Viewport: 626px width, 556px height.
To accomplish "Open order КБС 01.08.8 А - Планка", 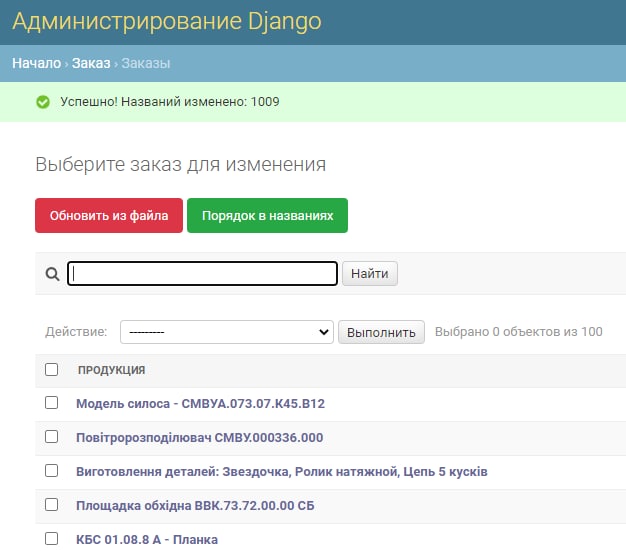I will 147,539.
